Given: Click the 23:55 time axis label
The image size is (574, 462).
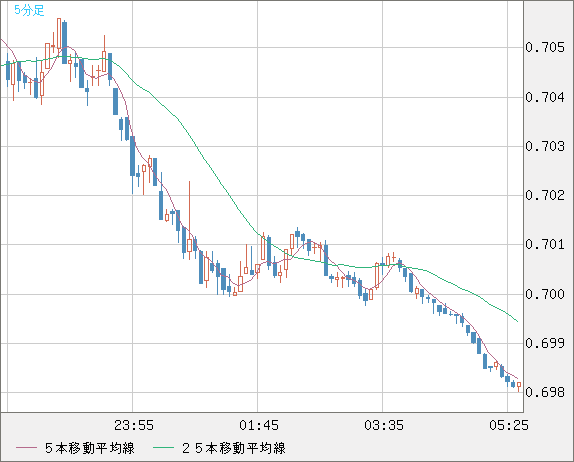Looking at the screenshot, I should pyautogui.click(x=134, y=425).
